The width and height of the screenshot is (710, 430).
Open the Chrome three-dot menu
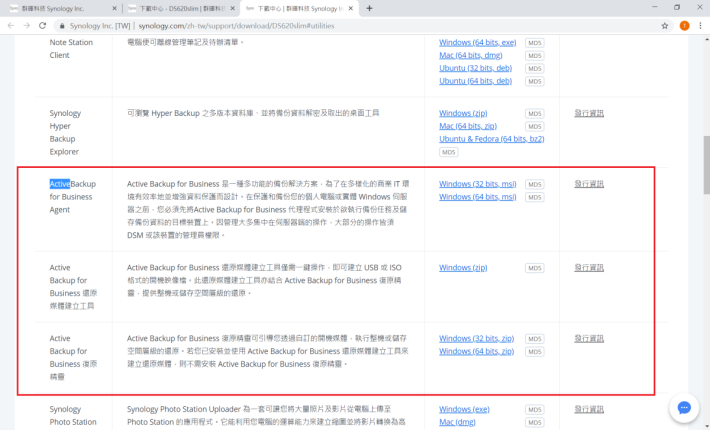(700, 26)
